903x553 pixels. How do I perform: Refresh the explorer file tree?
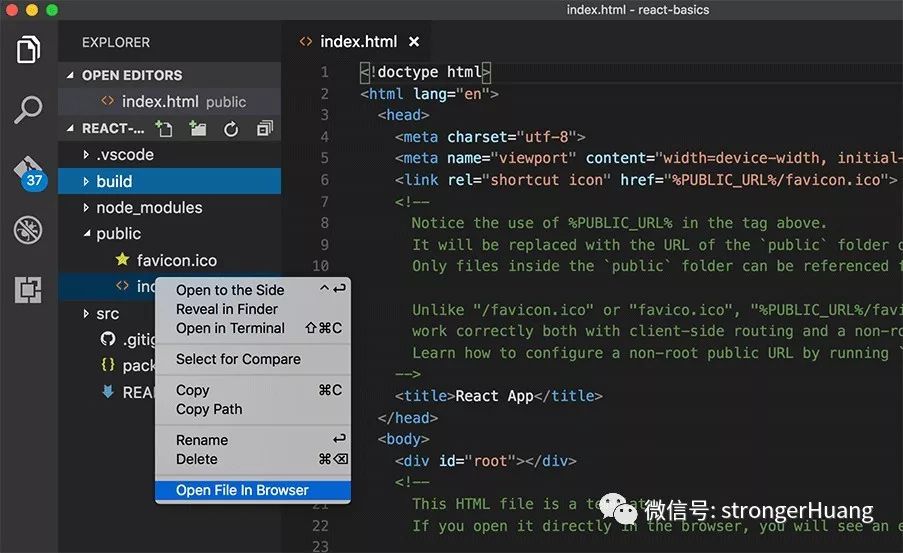click(231, 129)
